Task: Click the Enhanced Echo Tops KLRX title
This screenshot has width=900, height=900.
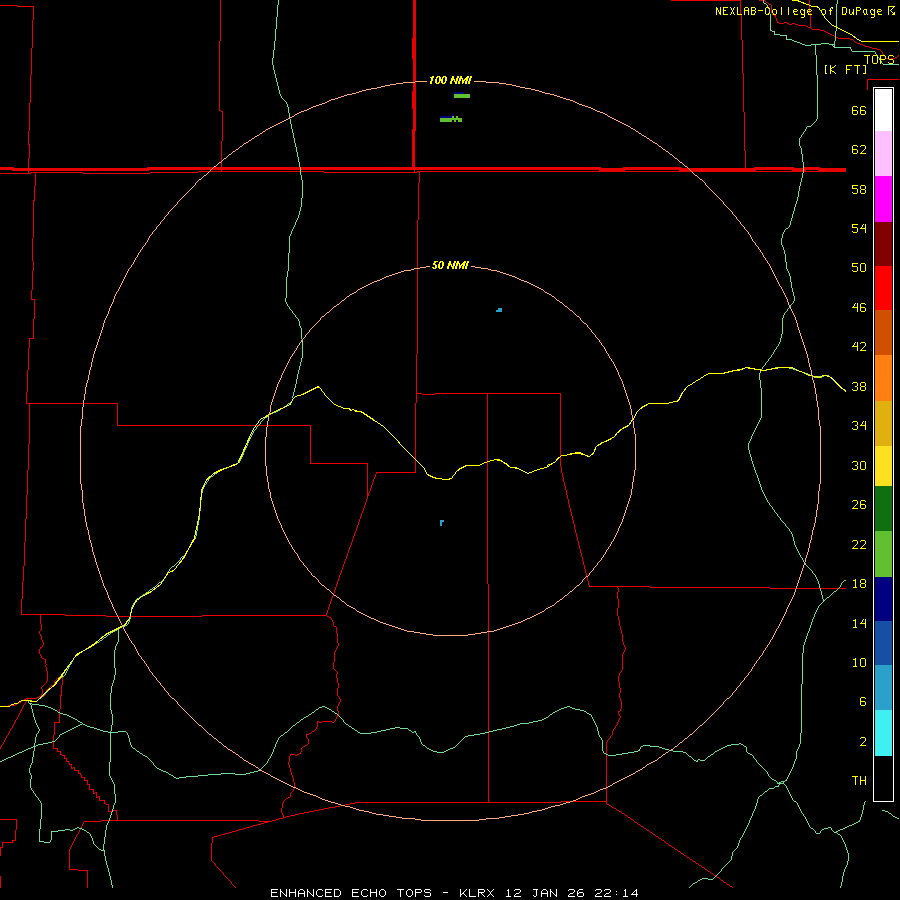Action: pyautogui.click(x=454, y=893)
